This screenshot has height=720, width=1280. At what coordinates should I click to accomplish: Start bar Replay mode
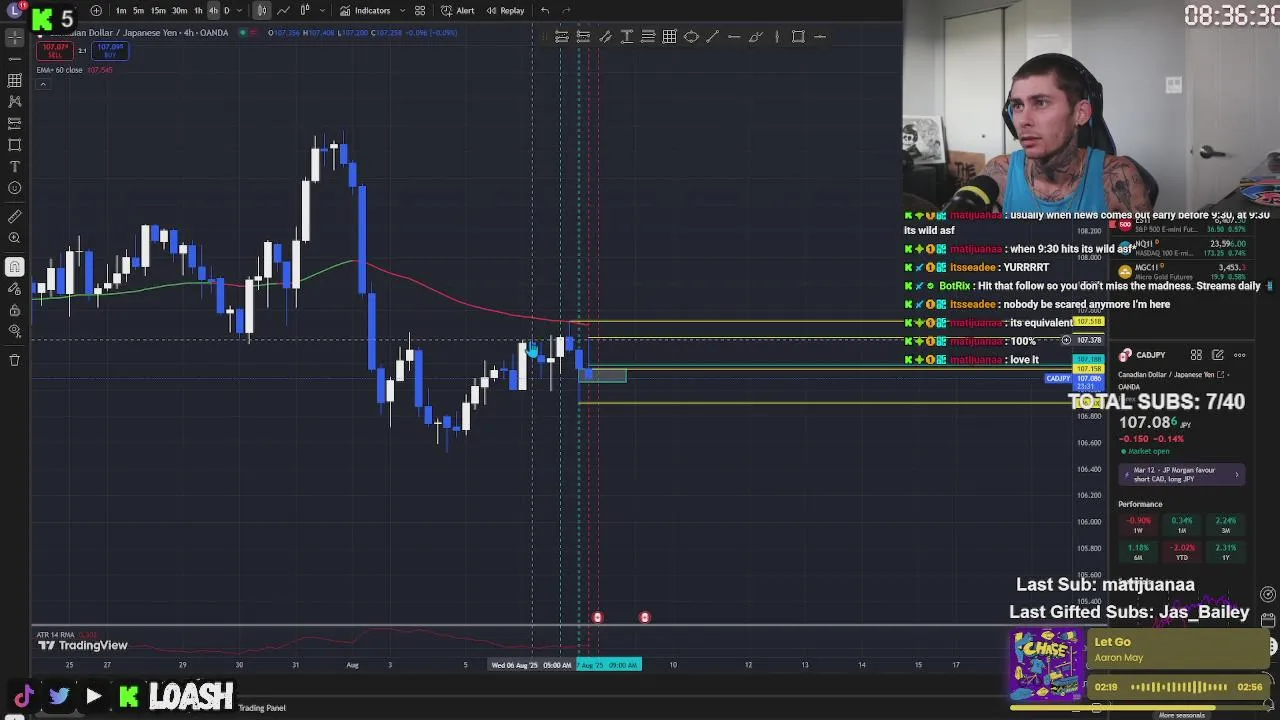505,10
